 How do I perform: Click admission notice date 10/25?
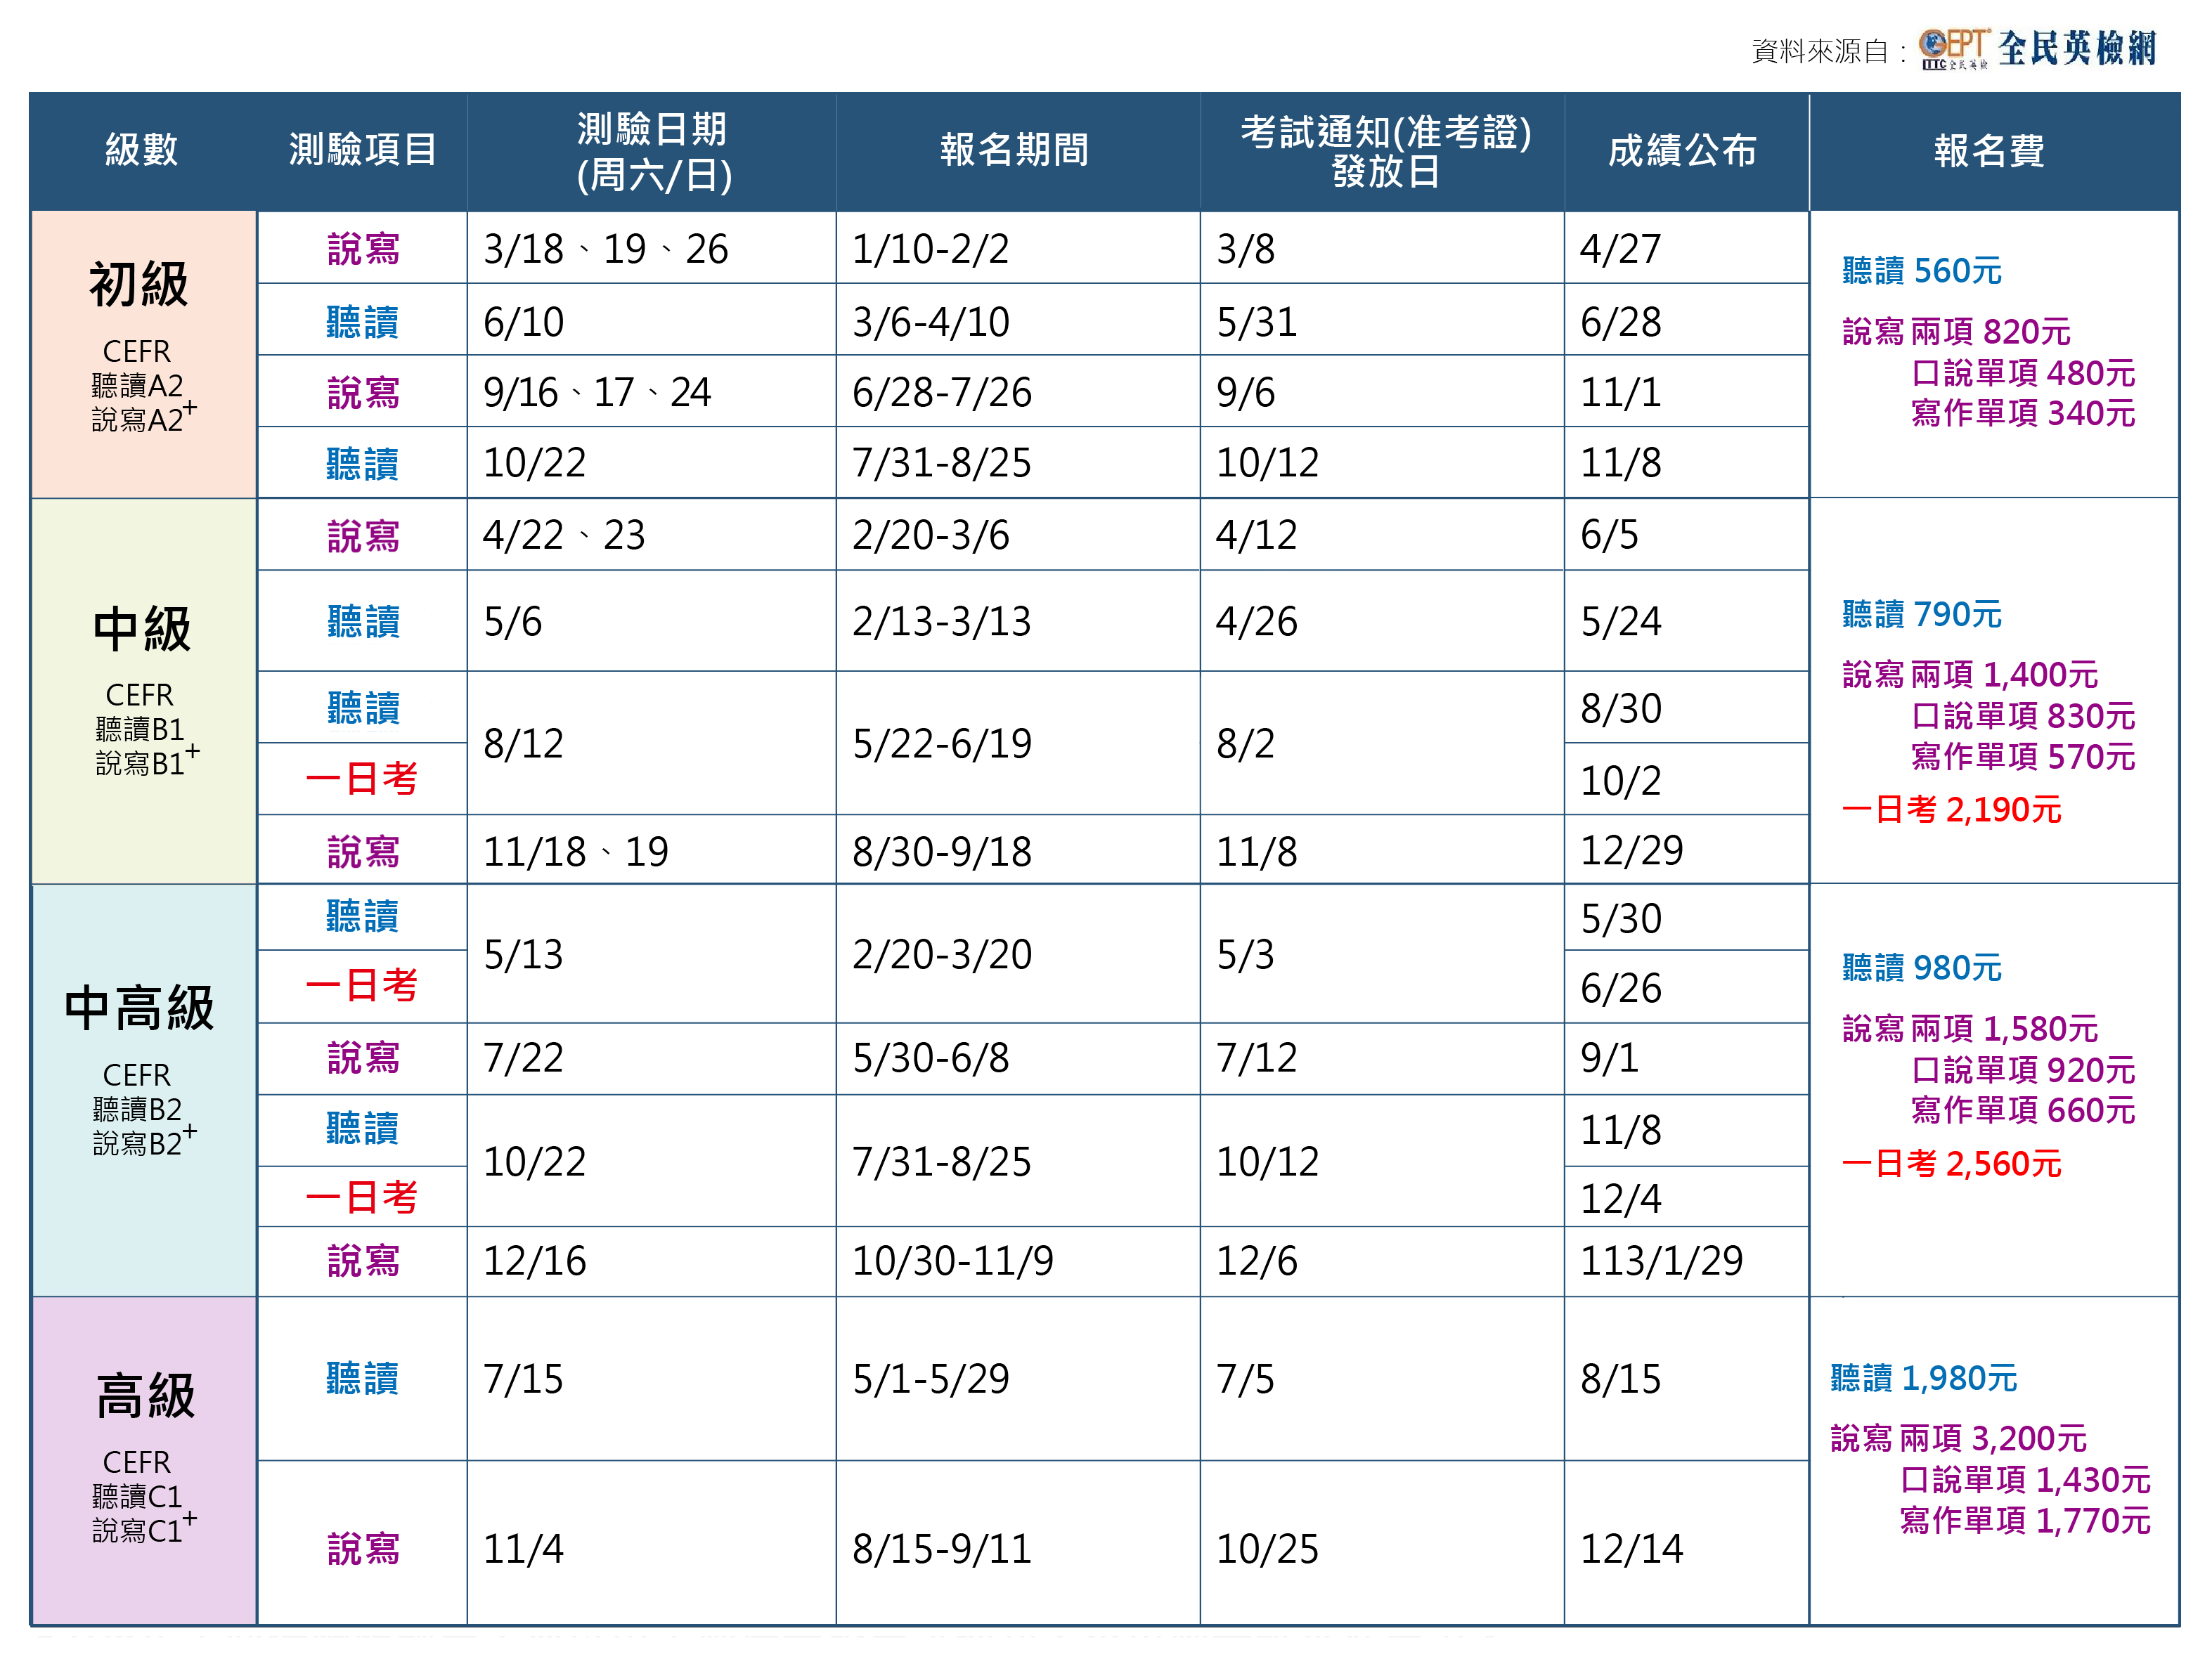click(1267, 1549)
